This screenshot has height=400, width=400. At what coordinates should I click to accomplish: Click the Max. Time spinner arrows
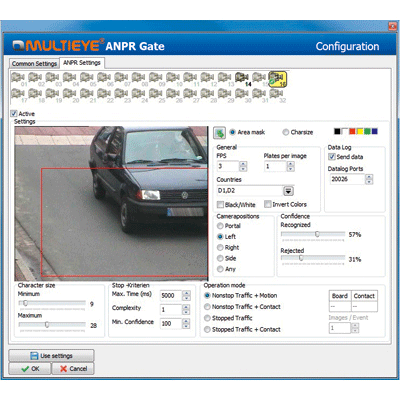pyautogui.click(x=186, y=295)
